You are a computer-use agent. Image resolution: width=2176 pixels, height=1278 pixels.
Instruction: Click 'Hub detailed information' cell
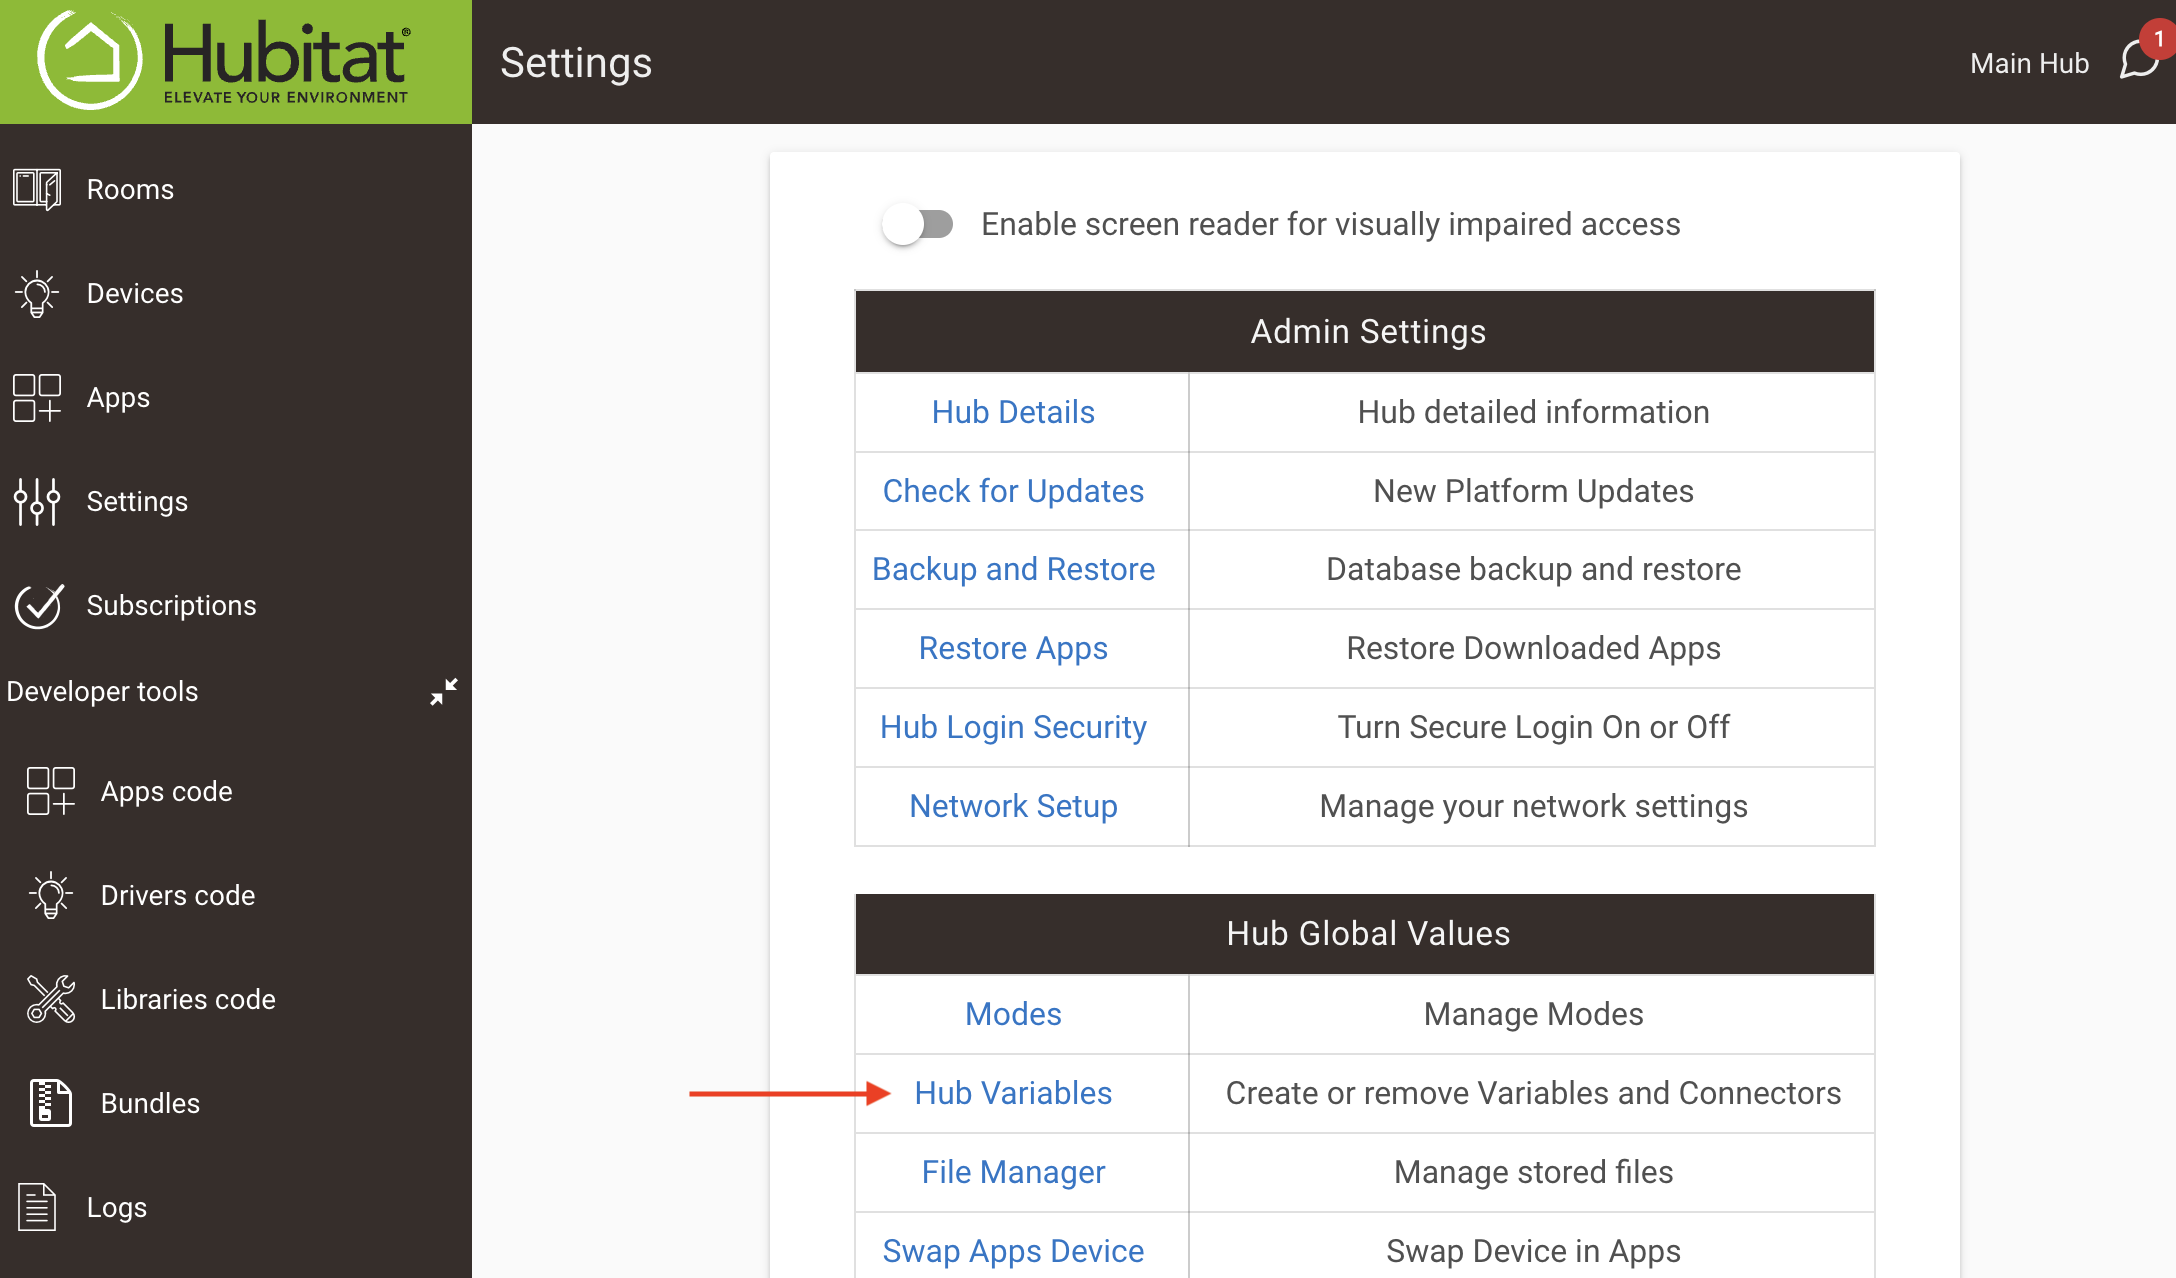1533,412
